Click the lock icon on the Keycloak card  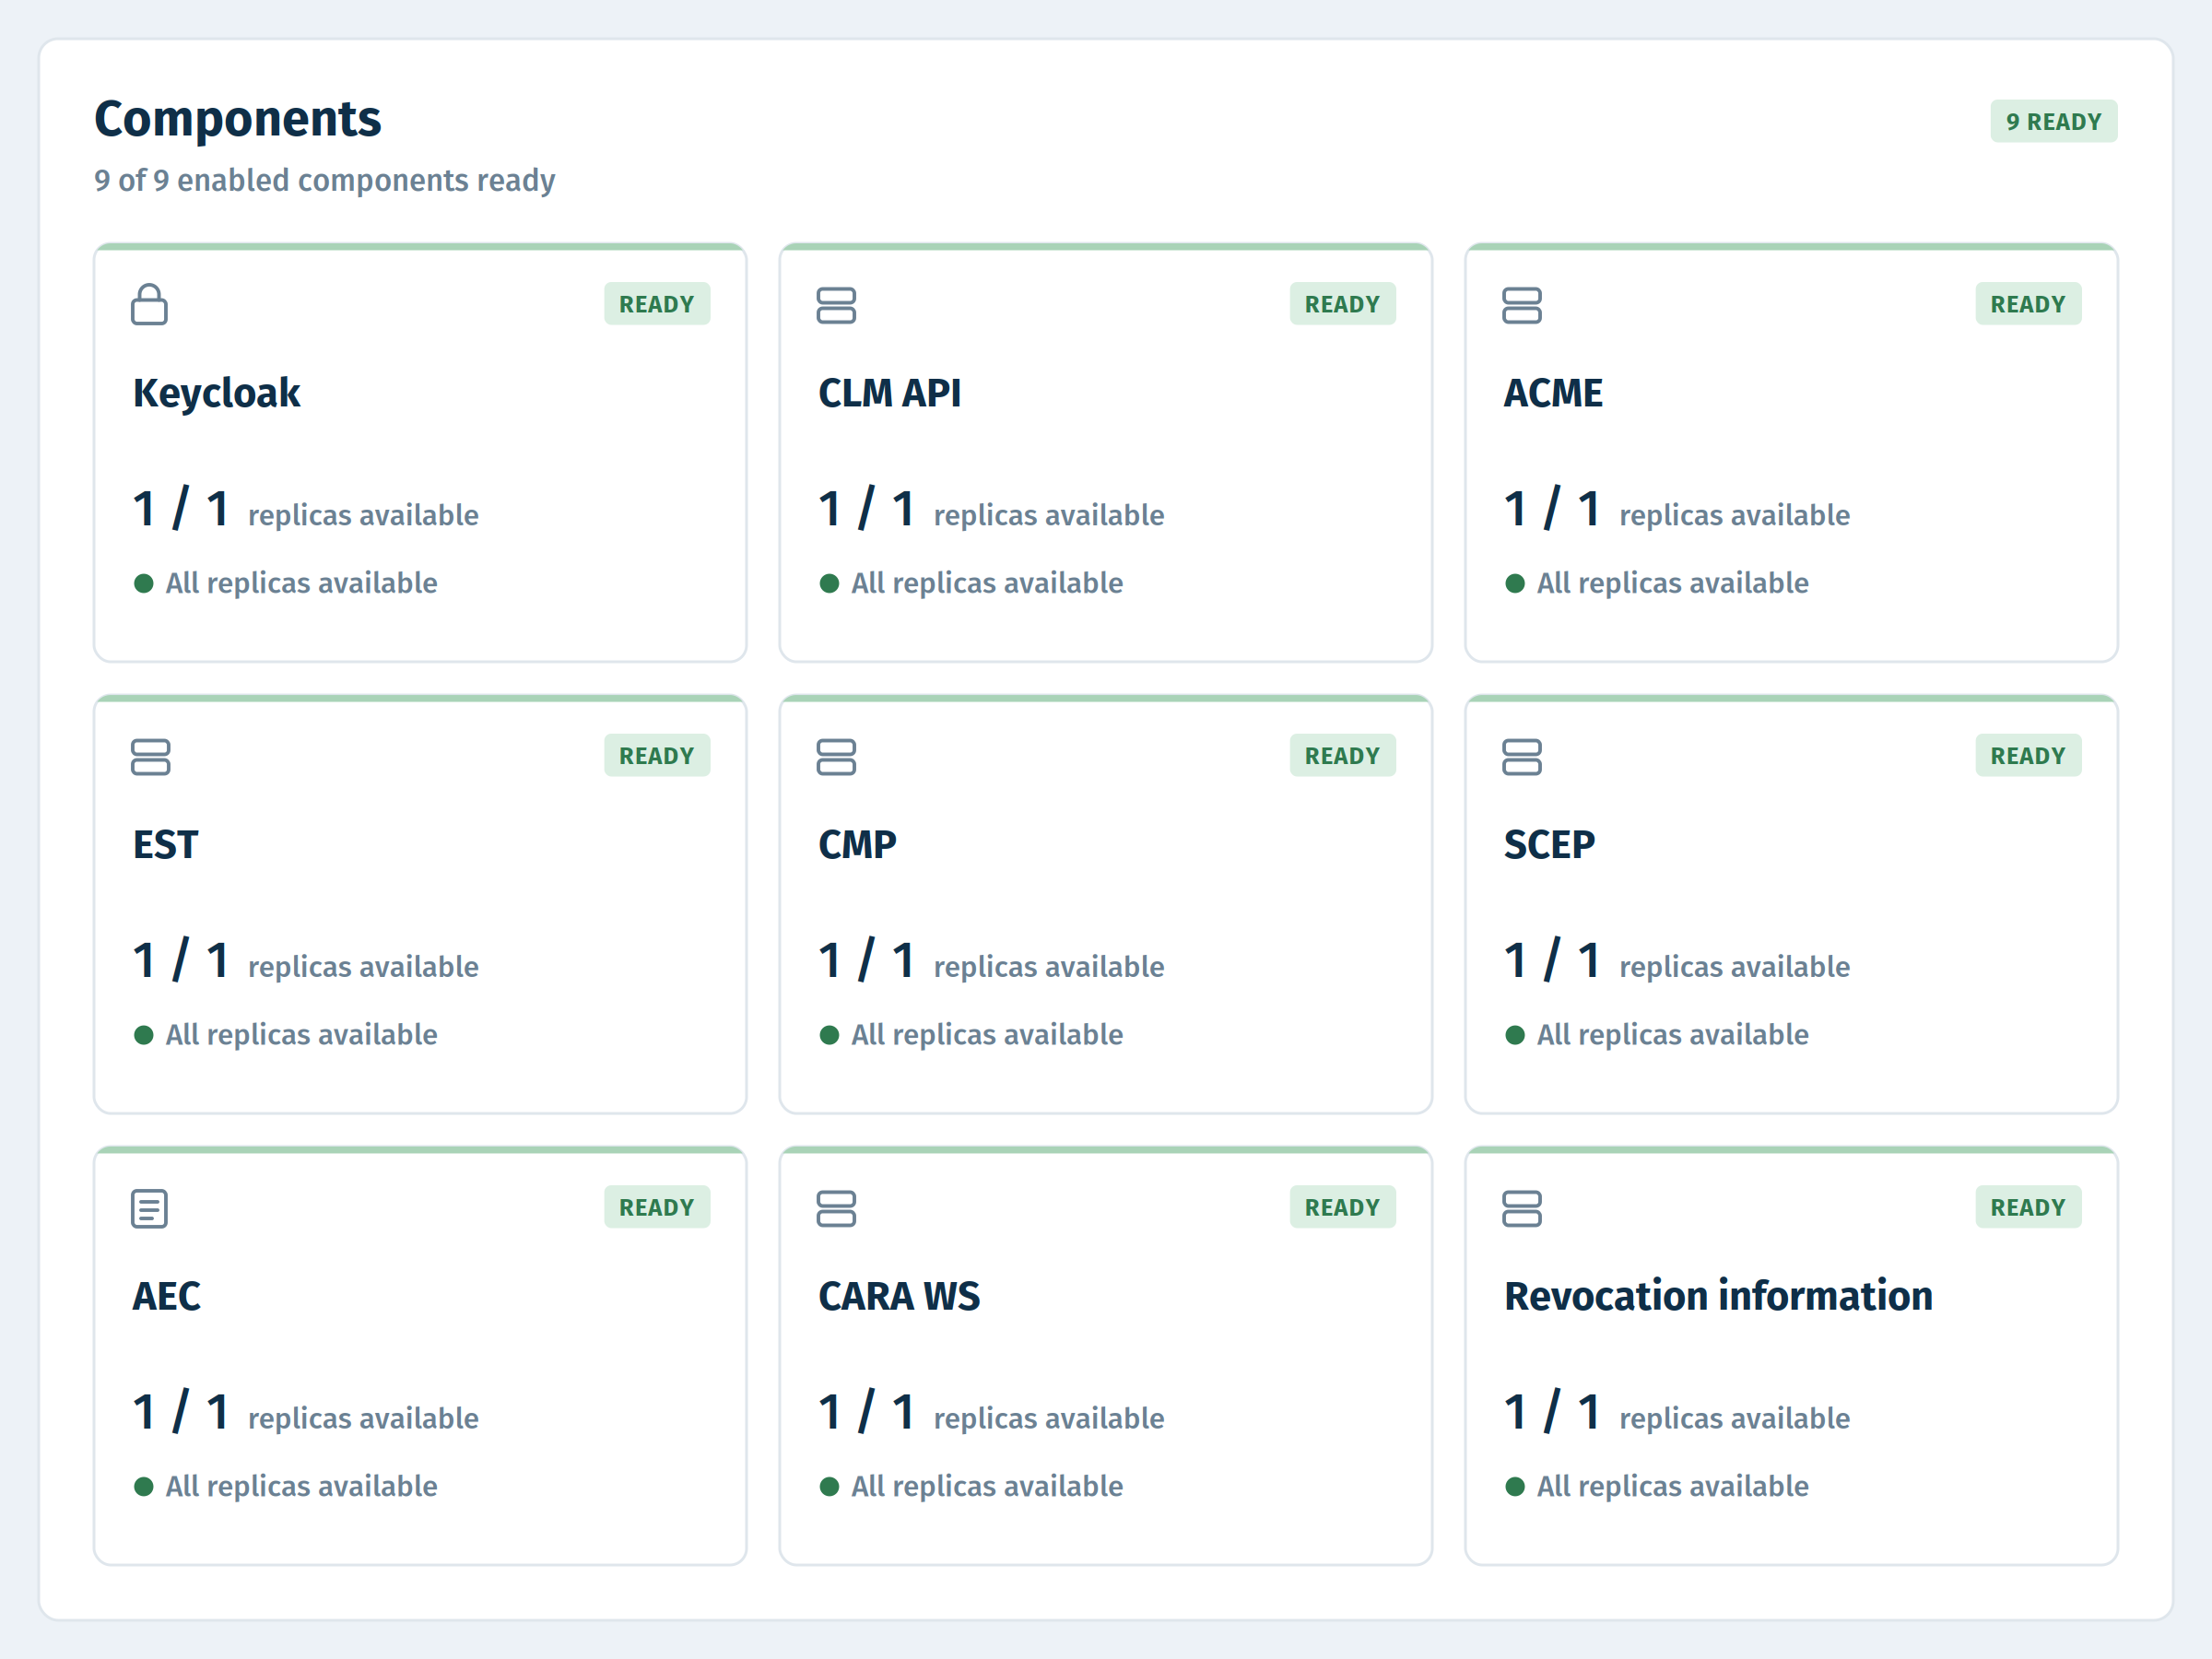[149, 305]
